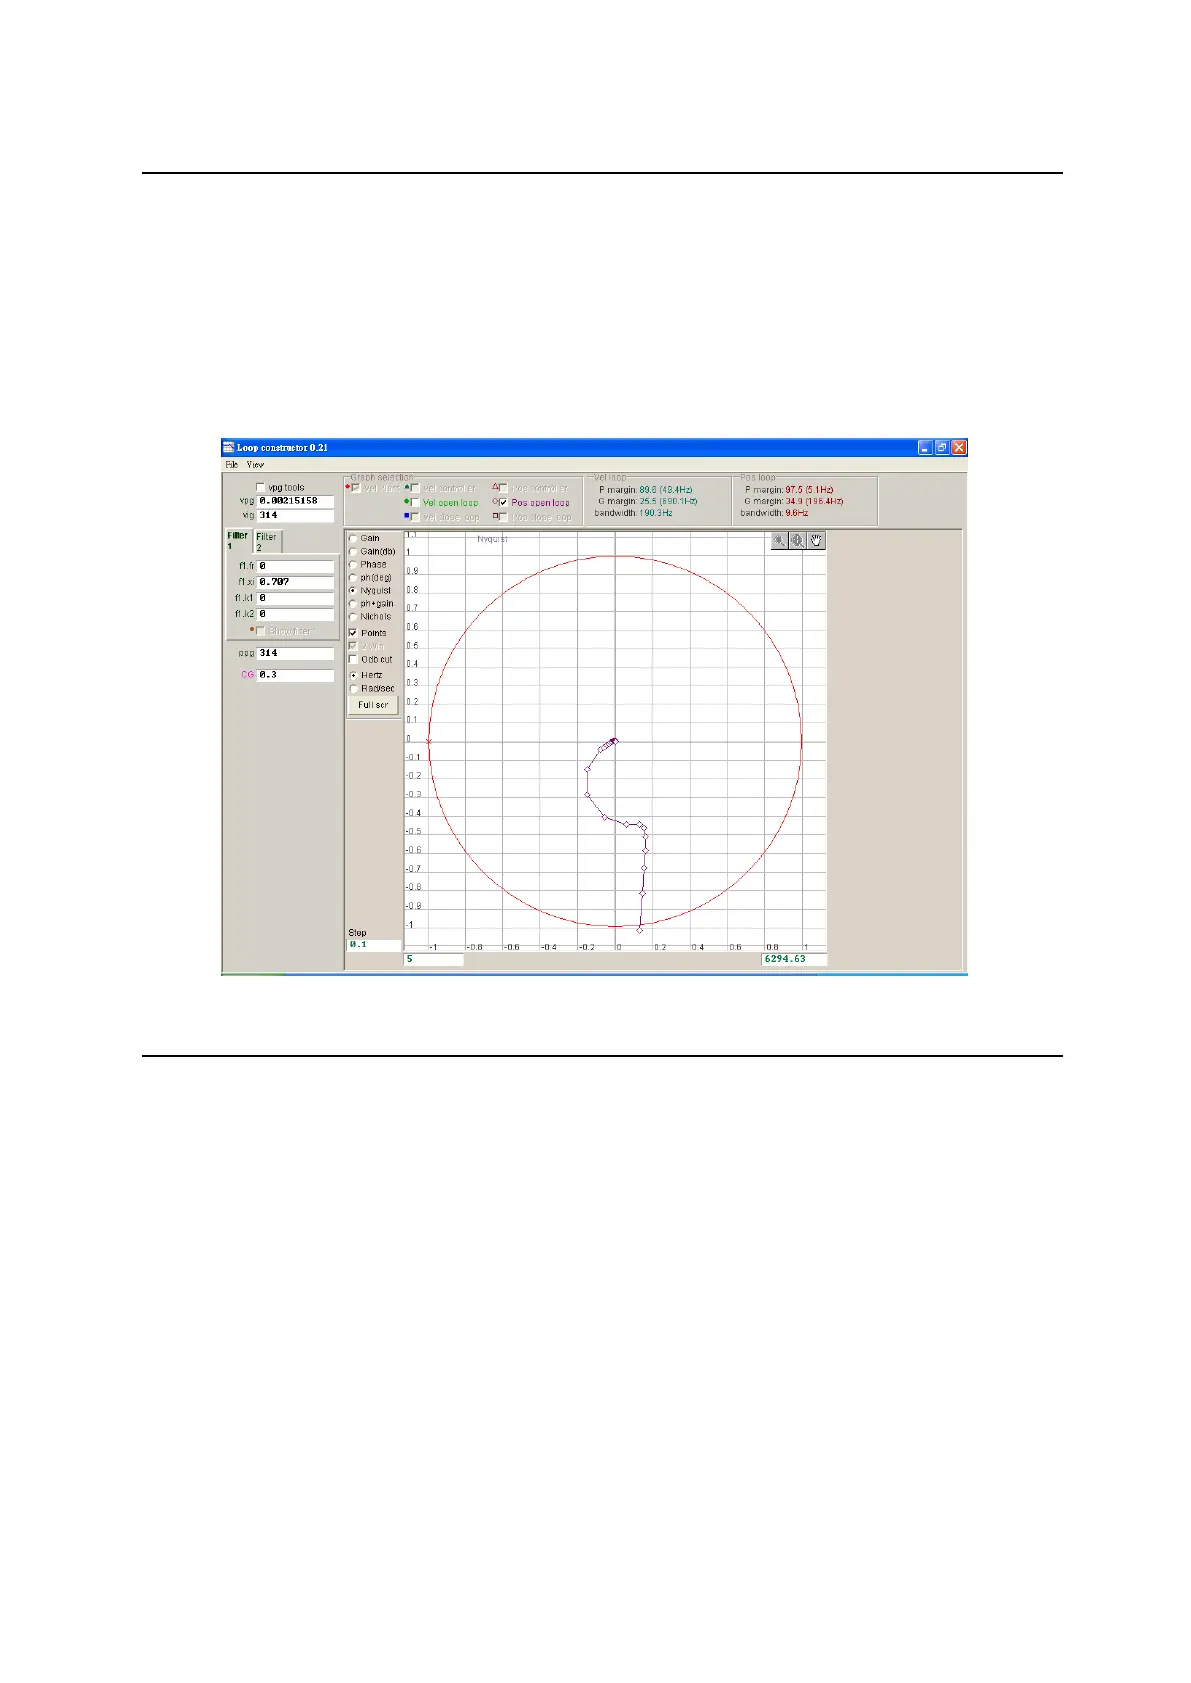
Task: Check the Vel open loop checkbox
Action: [415, 502]
